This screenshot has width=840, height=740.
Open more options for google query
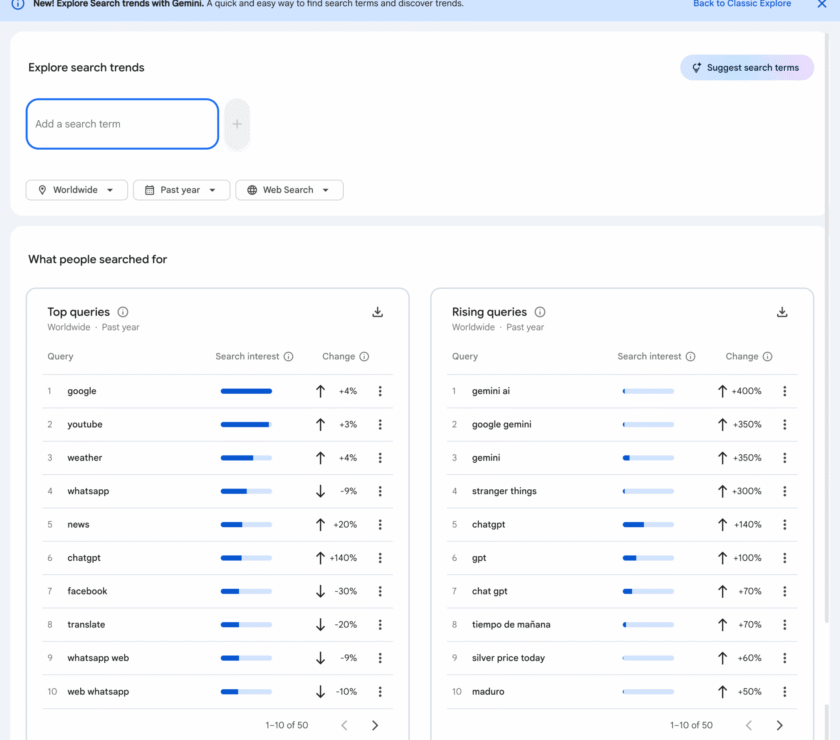coord(380,391)
